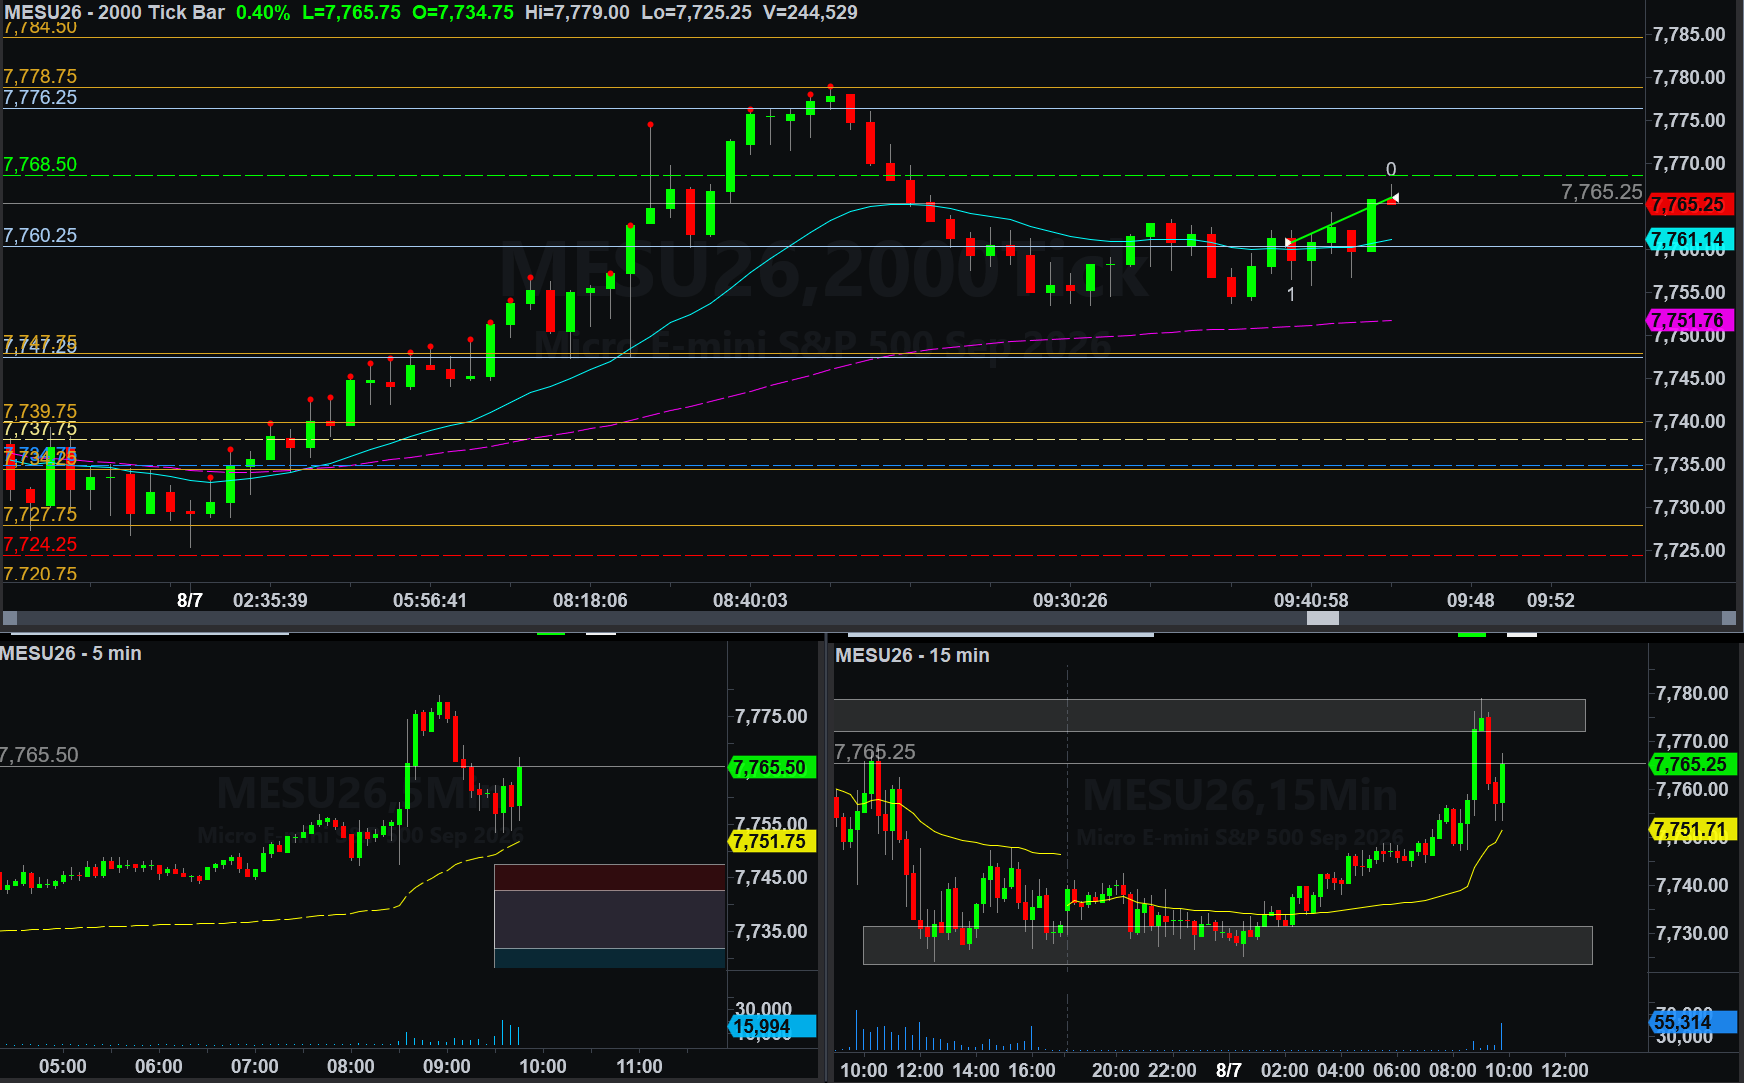The image size is (1744, 1083).
Task: Click the teal target zone of position box on 5 min chart
Action: [x=609, y=958]
